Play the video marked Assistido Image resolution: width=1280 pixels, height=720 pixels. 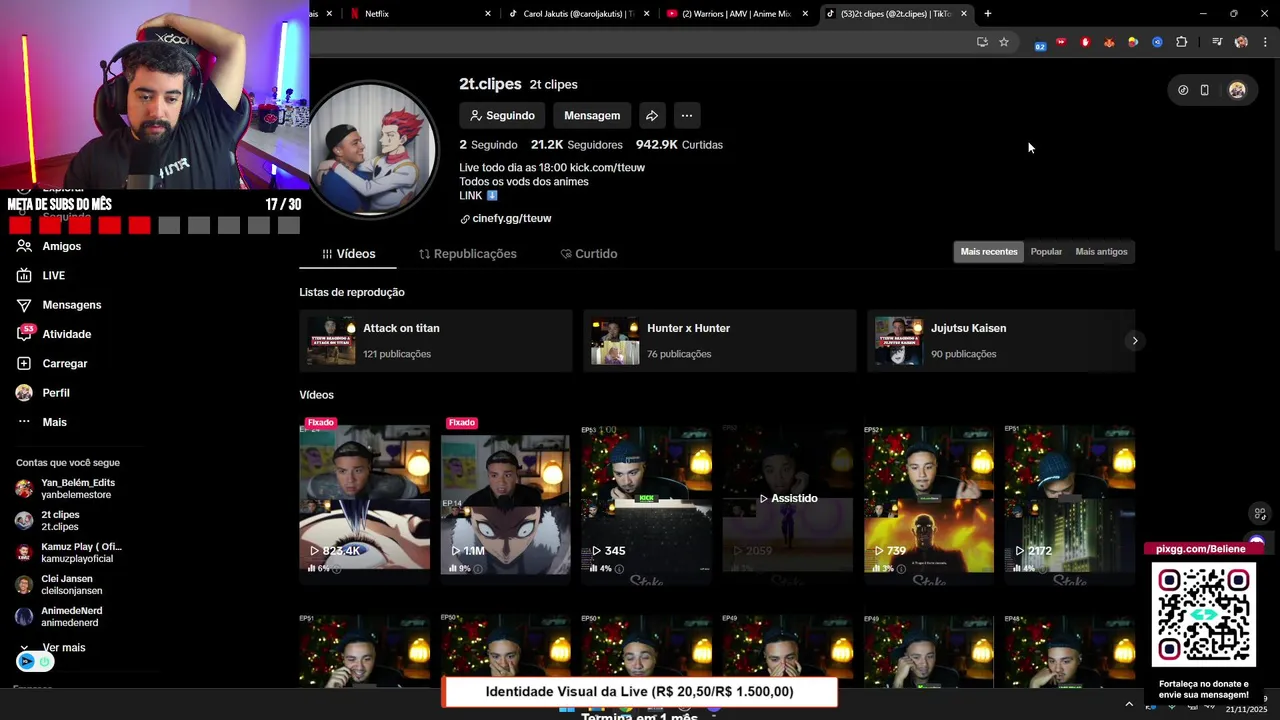click(x=788, y=499)
